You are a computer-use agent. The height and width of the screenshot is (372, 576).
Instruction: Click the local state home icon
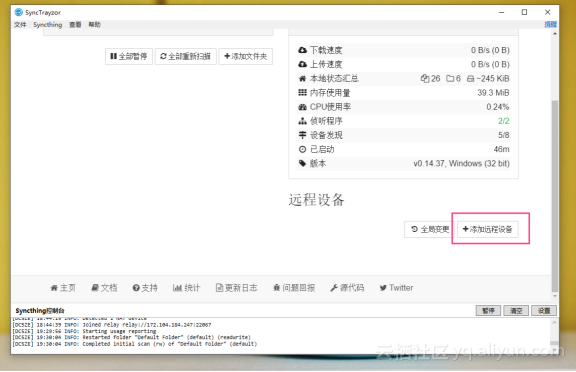click(302, 79)
